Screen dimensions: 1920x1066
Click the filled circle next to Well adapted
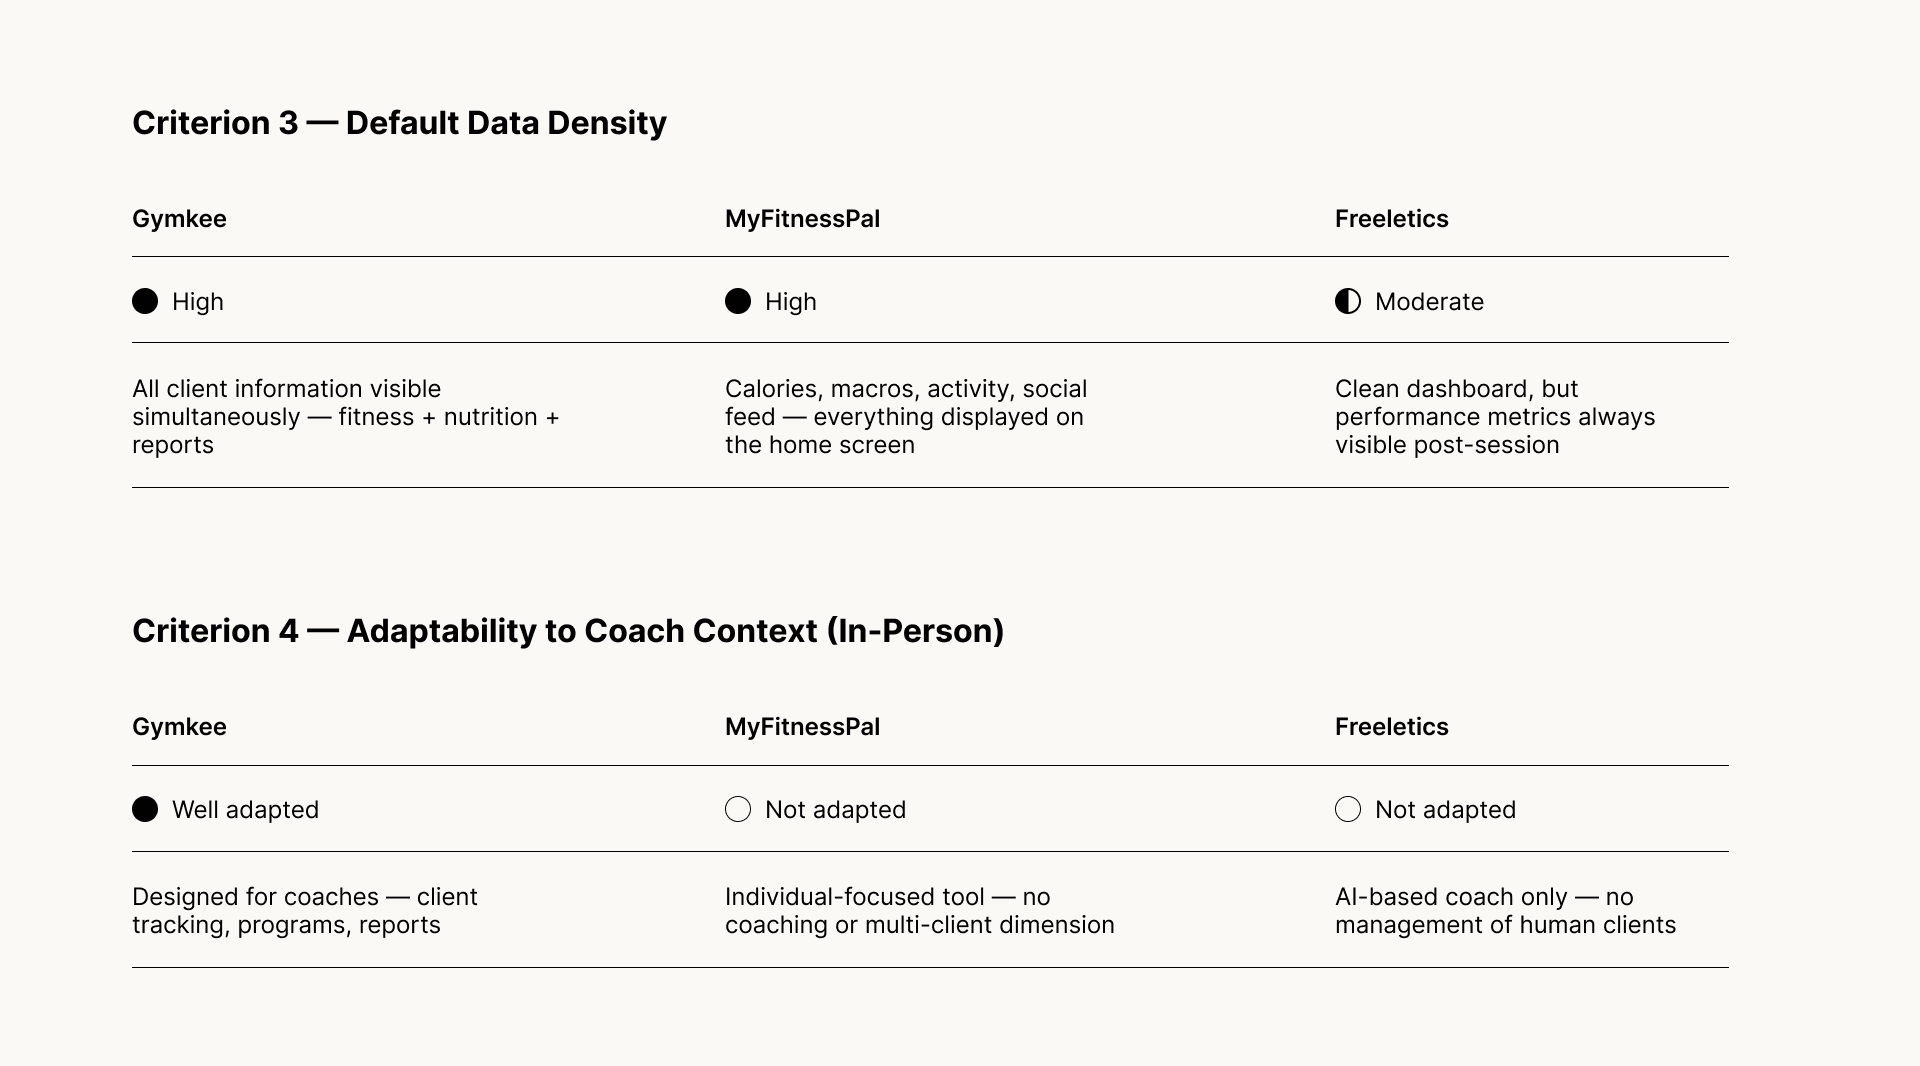[x=145, y=809]
